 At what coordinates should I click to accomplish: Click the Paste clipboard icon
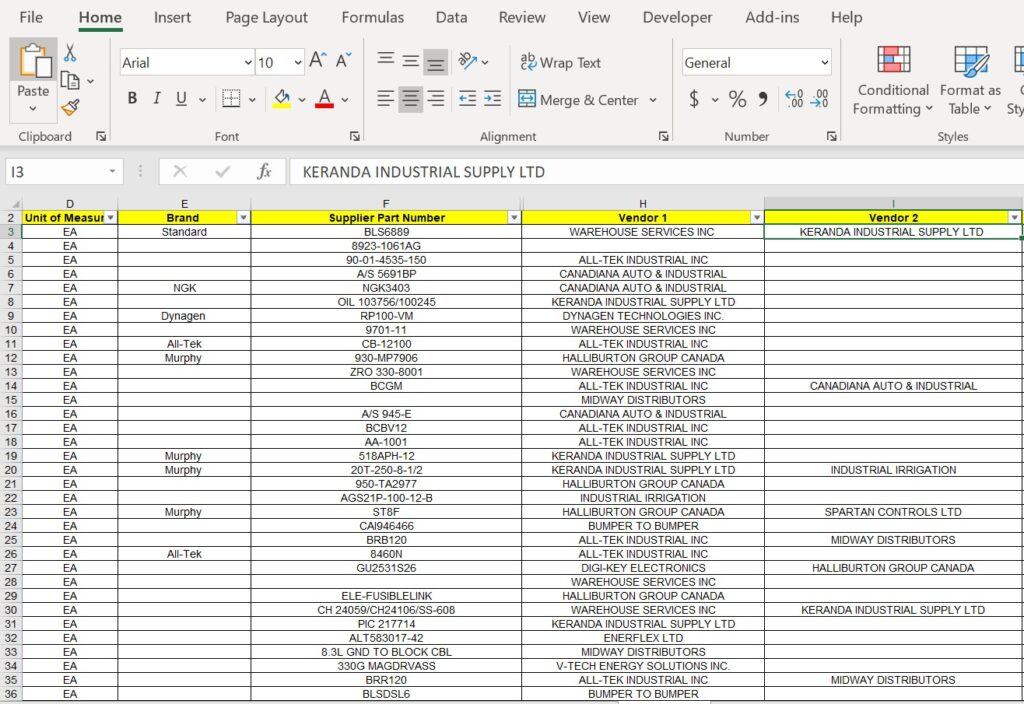pyautogui.click(x=33, y=60)
